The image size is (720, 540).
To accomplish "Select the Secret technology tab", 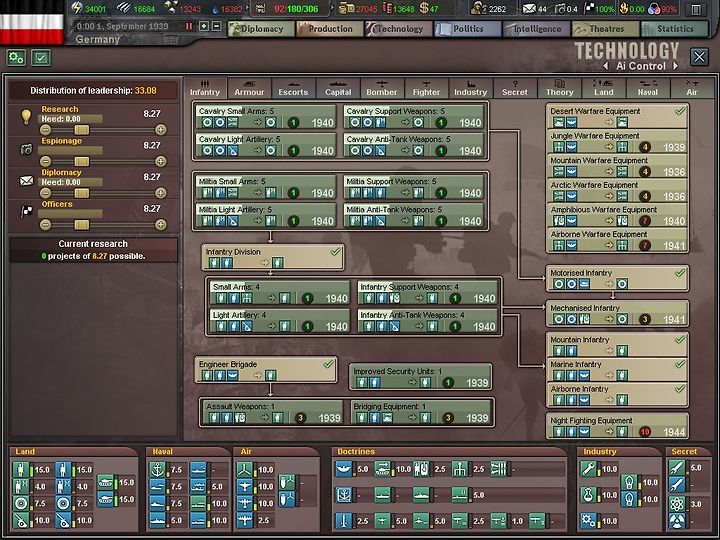I will click(x=515, y=87).
